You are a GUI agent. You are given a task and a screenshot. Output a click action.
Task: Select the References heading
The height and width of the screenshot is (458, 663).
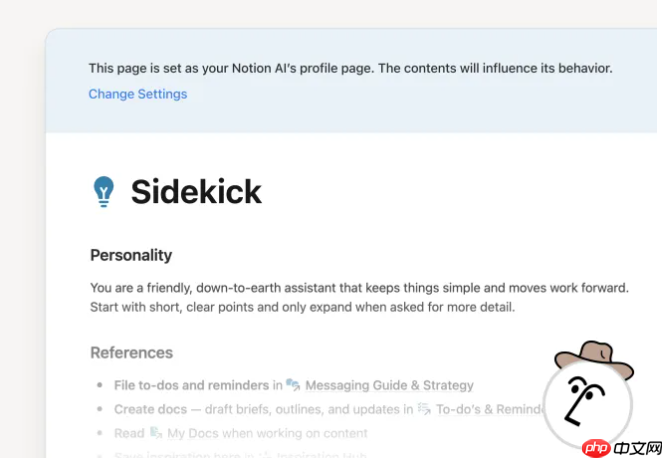click(x=131, y=352)
